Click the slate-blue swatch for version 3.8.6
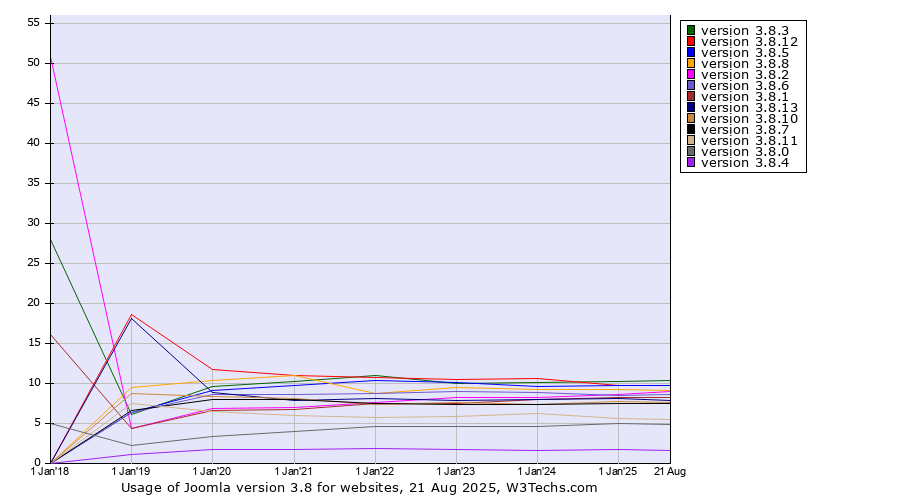Screen dimensions: 900x500 pyautogui.click(x=691, y=86)
